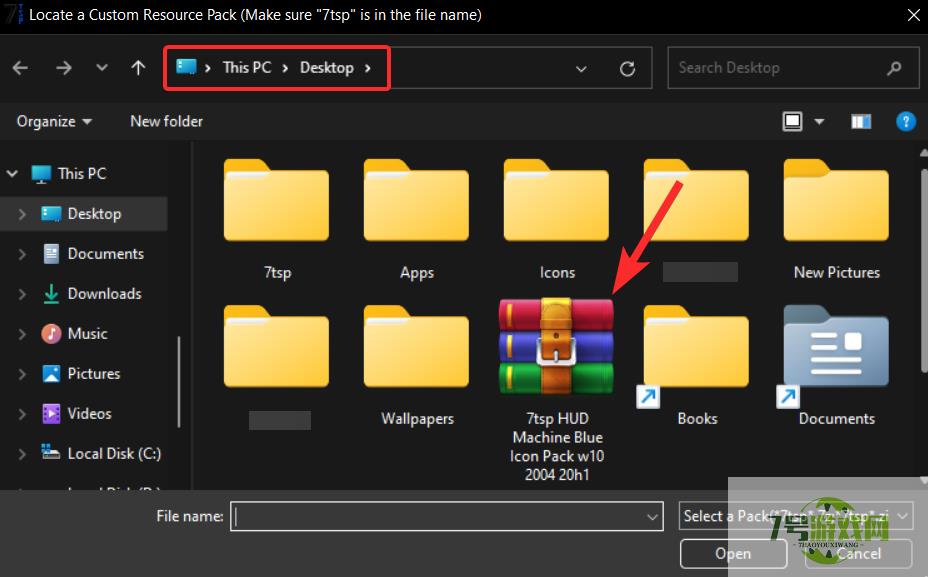Go up one folder level
This screenshot has height=577, width=928.
[138, 67]
